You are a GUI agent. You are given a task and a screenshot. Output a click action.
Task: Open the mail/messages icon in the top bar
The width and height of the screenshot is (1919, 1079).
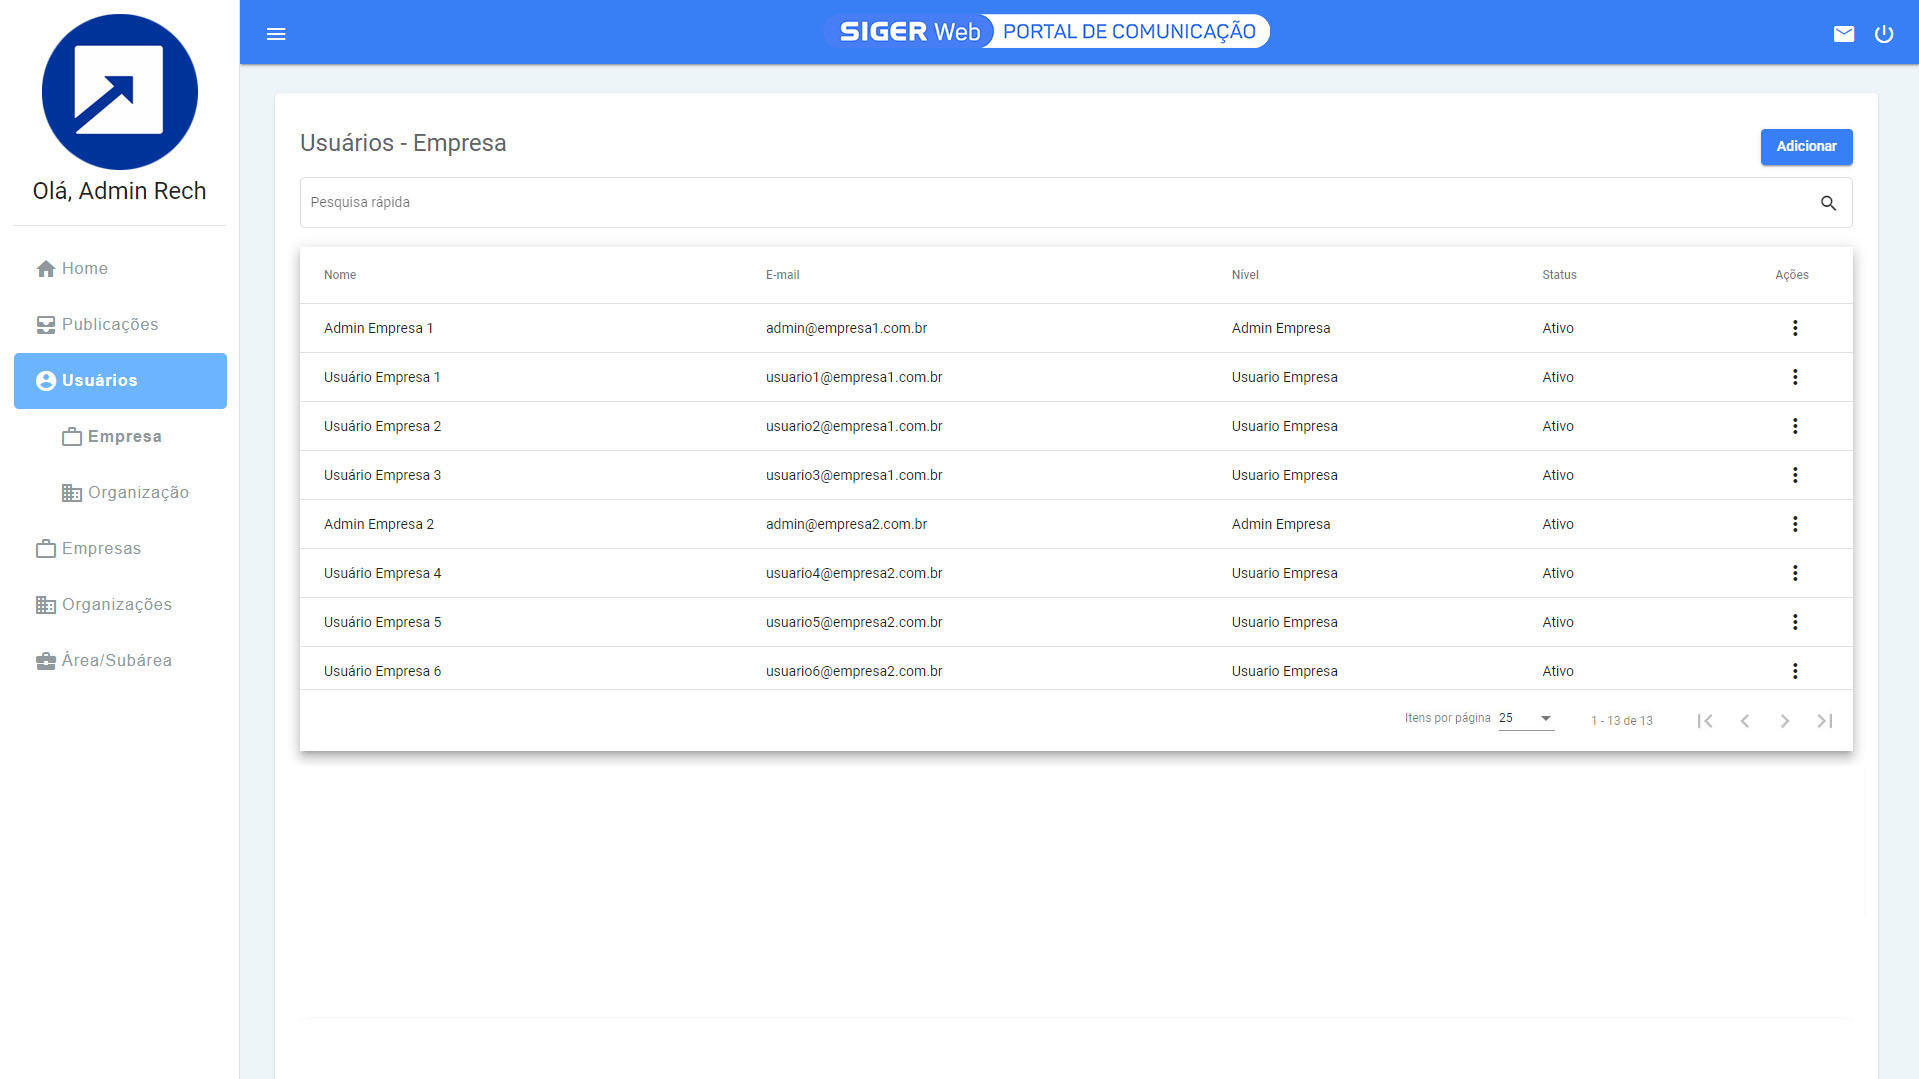[x=1844, y=33]
